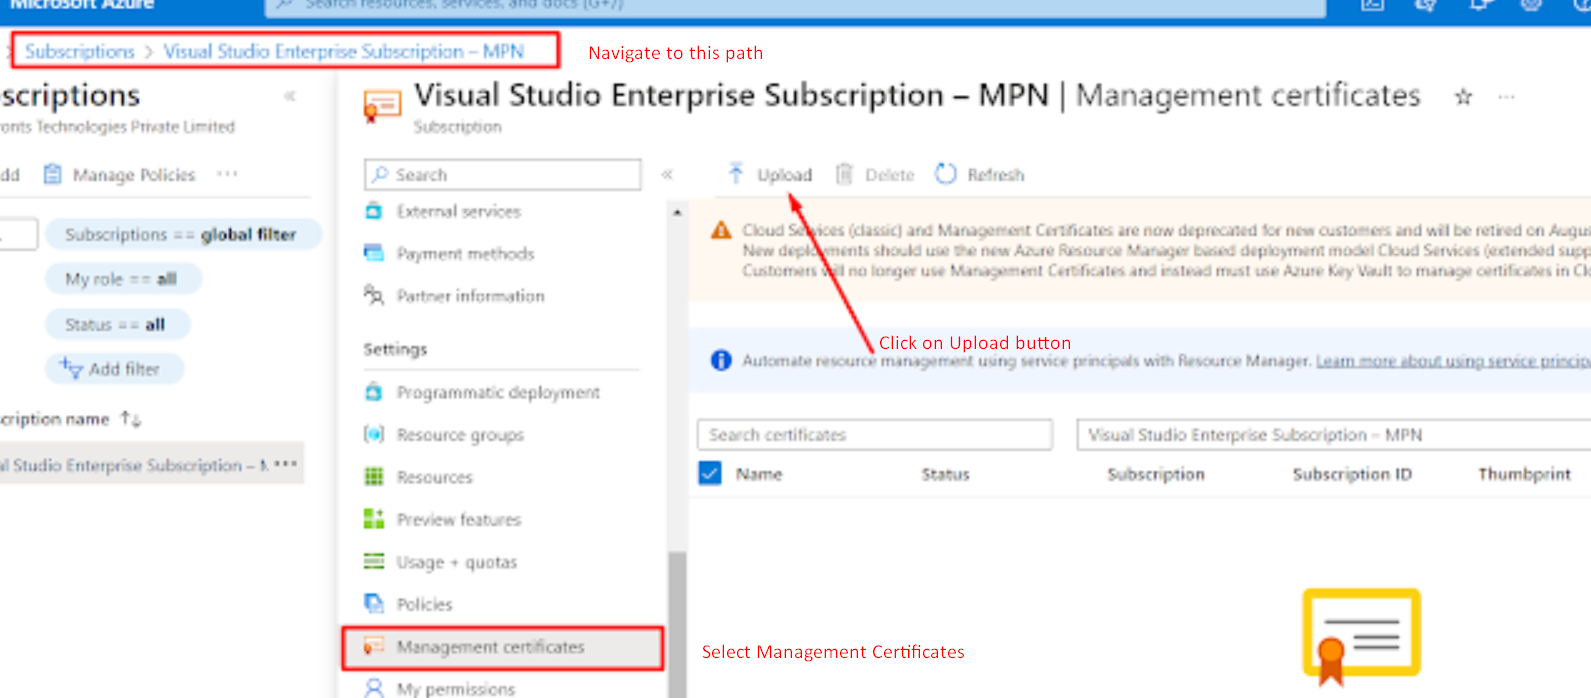Image resolution: width=1591 pixels, height=698 pixels.
Task: Click Manage Policies button
Action: pos(120,174)
